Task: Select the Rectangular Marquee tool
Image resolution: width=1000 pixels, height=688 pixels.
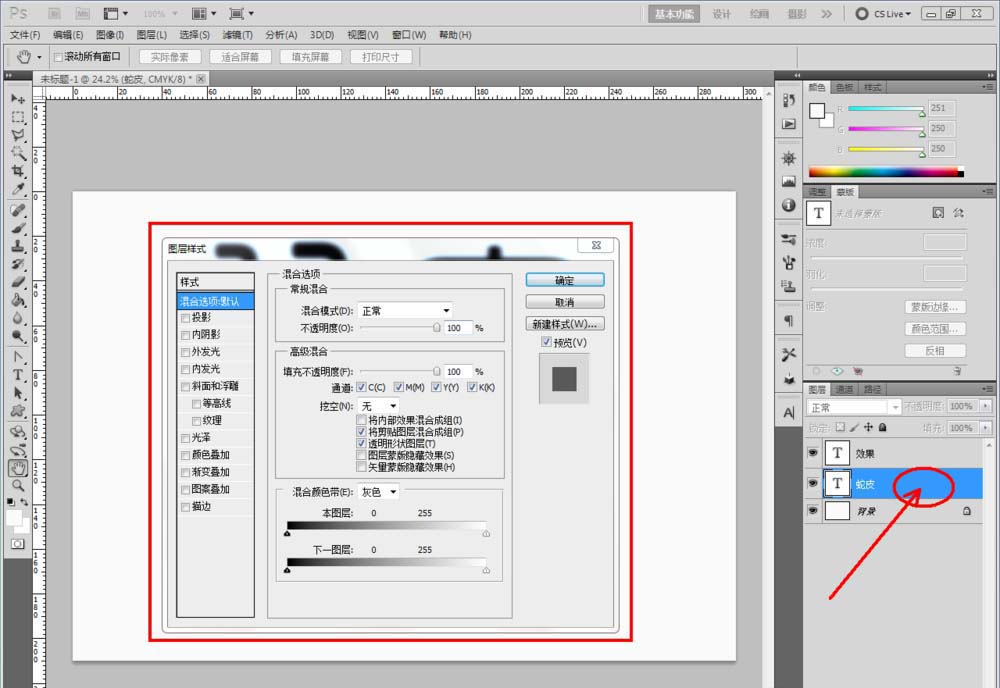Action: [18, 117]
